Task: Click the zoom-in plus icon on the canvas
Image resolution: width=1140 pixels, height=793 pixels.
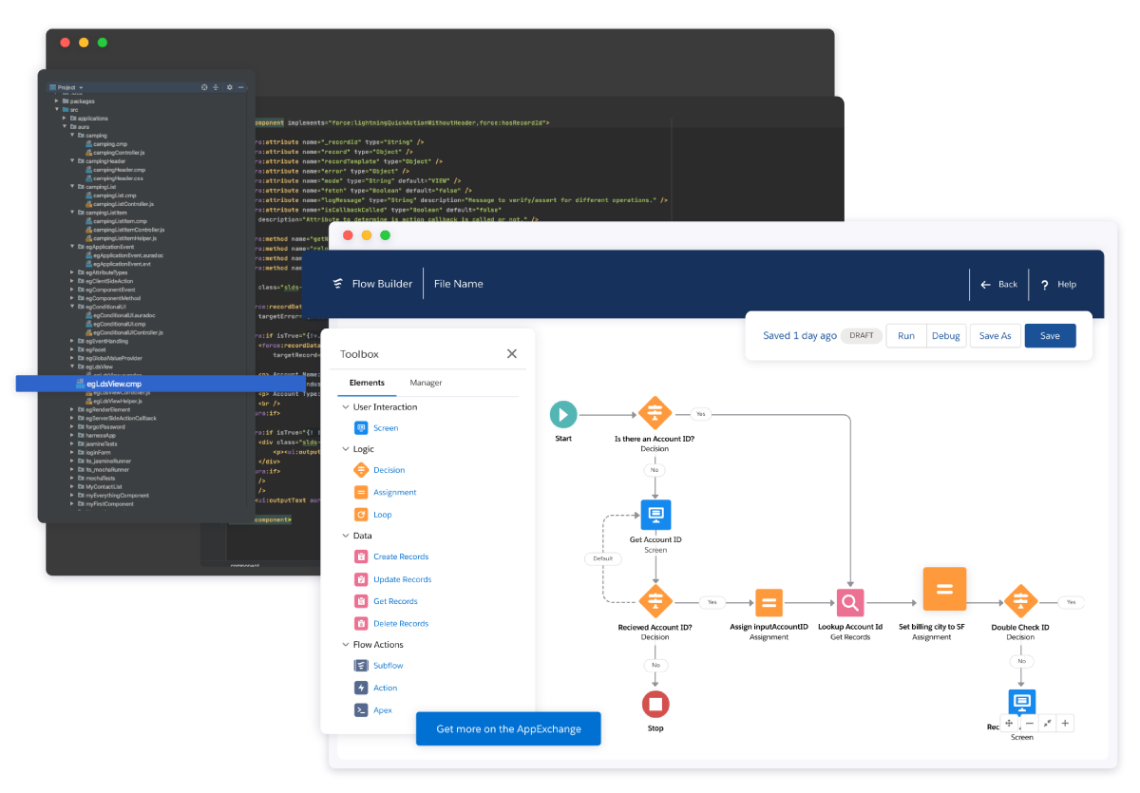Action: 1065,723
